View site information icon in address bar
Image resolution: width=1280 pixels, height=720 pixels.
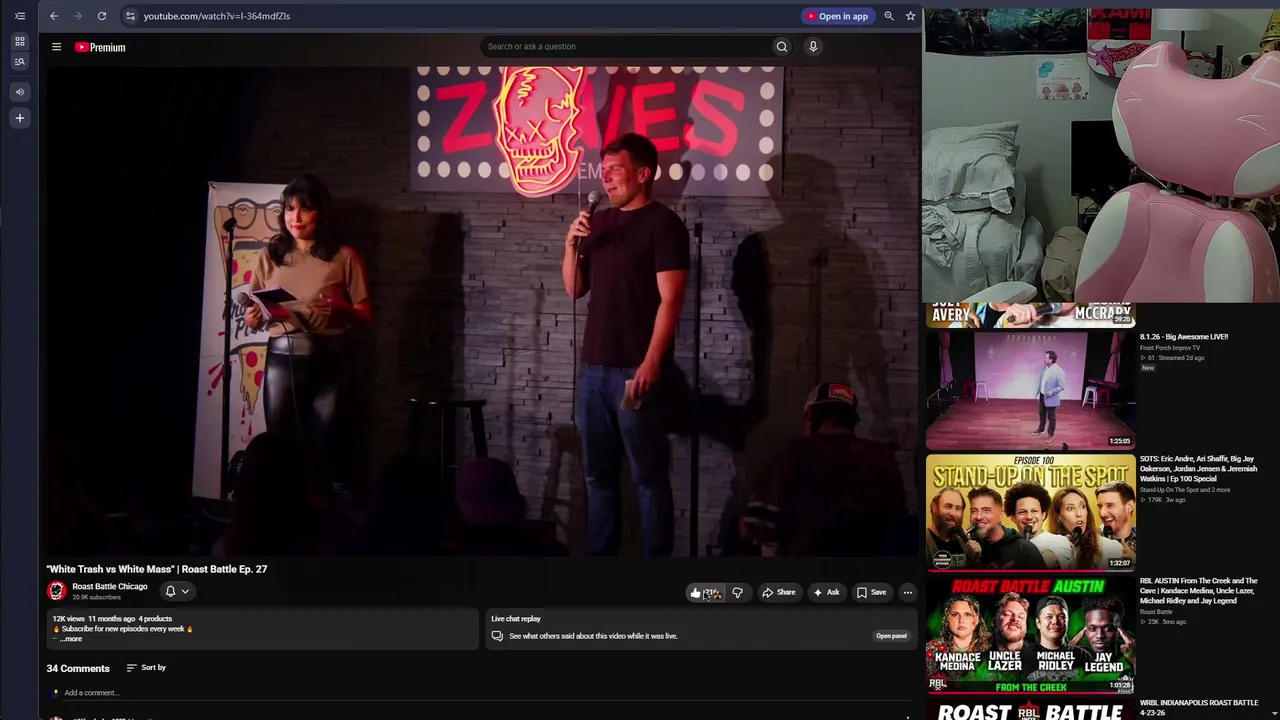(130, 16)
